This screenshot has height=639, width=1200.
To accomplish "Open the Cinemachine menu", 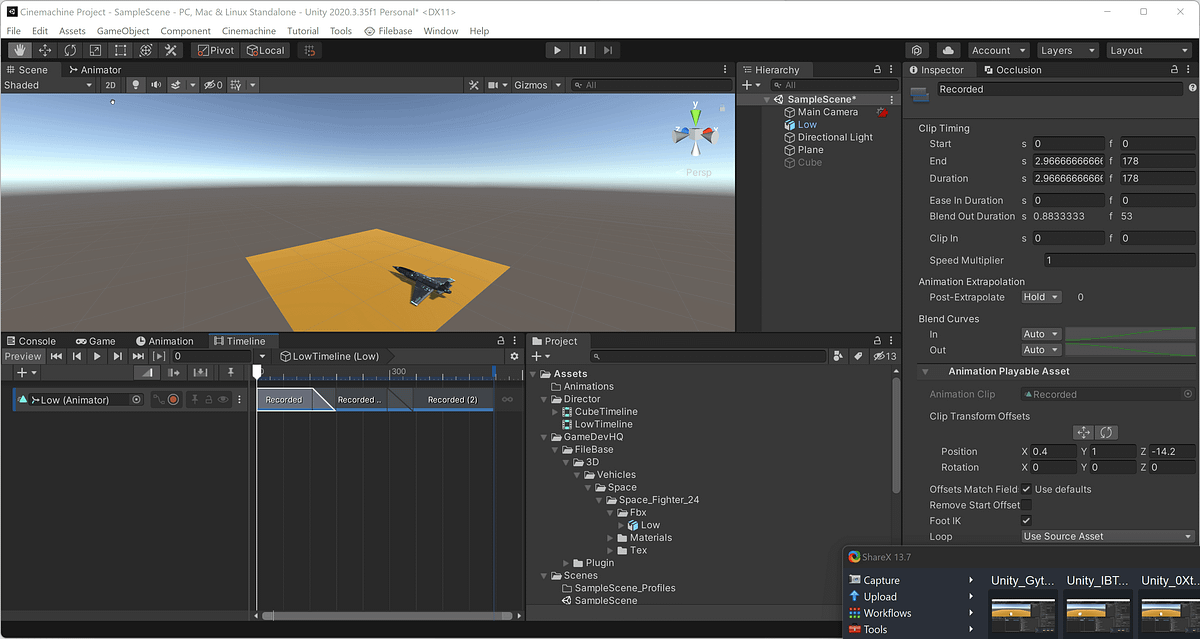I will coord(248,30).
